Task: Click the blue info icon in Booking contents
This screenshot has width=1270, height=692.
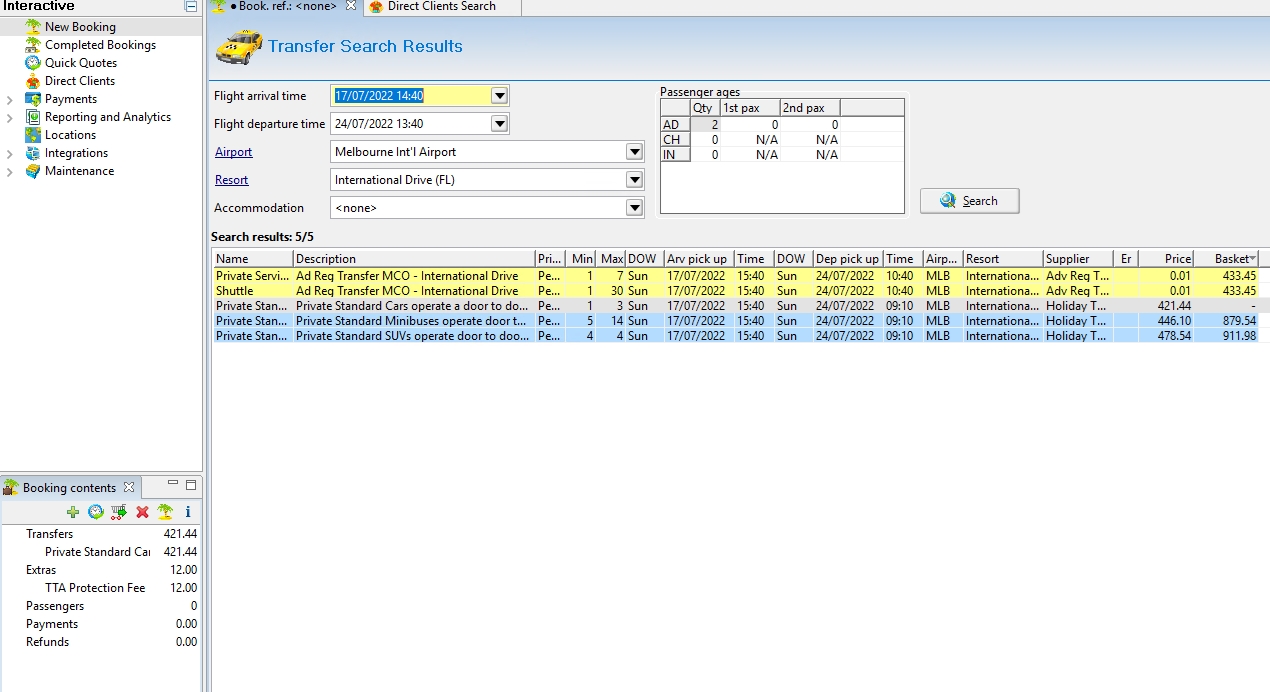Action: (x=188, y=512)
